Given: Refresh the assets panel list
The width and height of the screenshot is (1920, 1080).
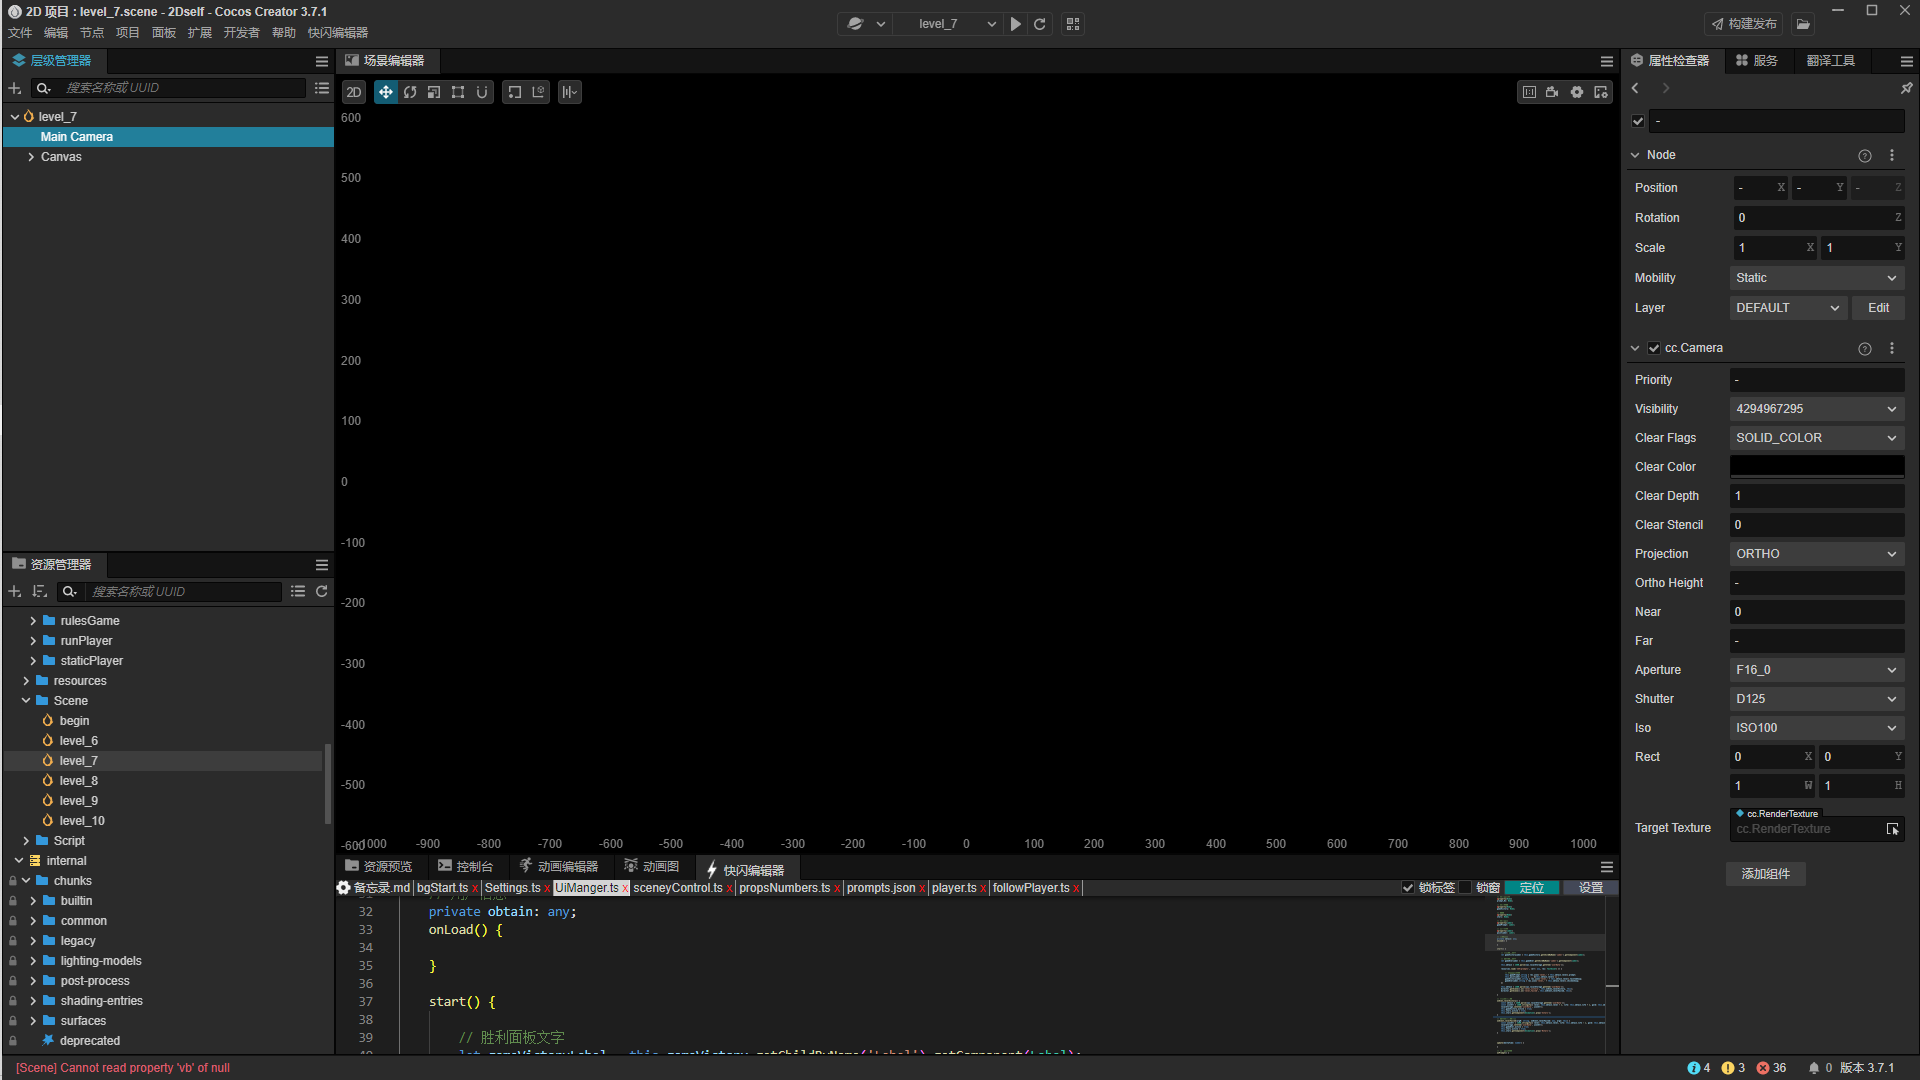Looking at the screenshot, I should point(322,591).
